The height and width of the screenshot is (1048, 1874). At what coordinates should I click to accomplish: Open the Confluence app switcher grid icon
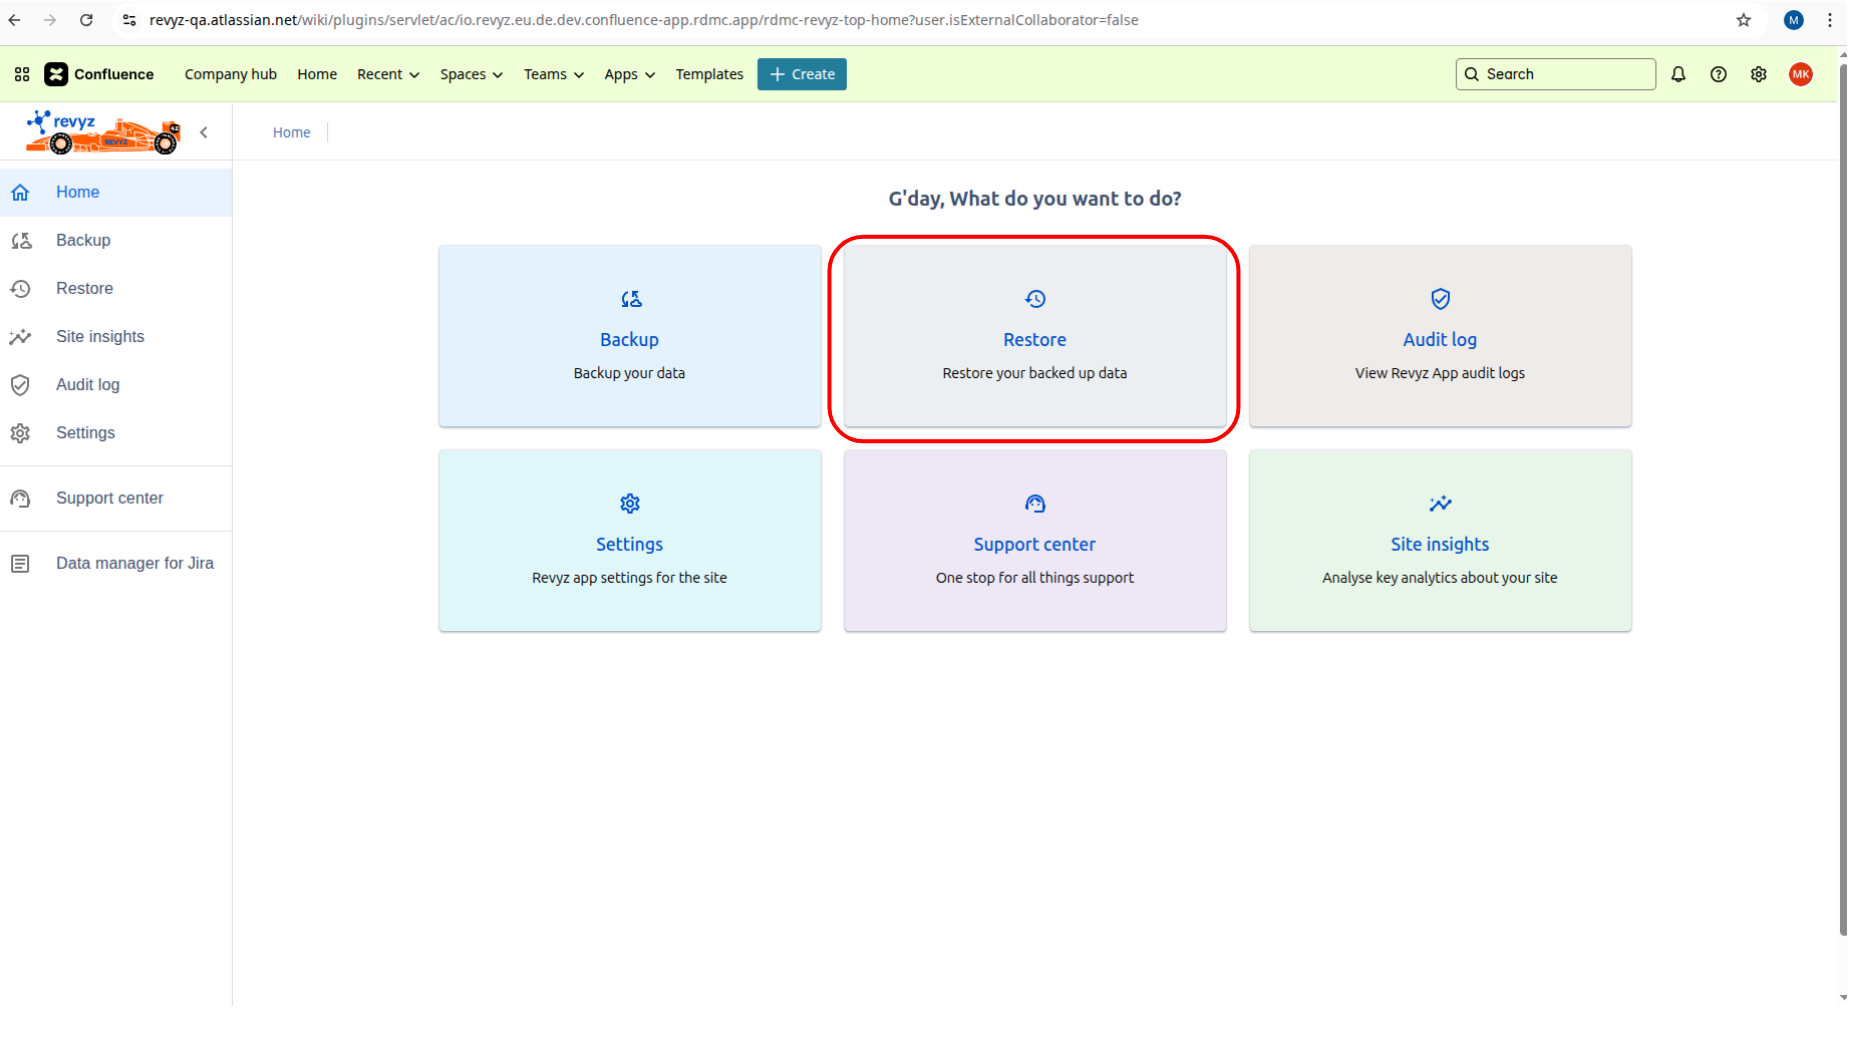(x=22, y=74)
